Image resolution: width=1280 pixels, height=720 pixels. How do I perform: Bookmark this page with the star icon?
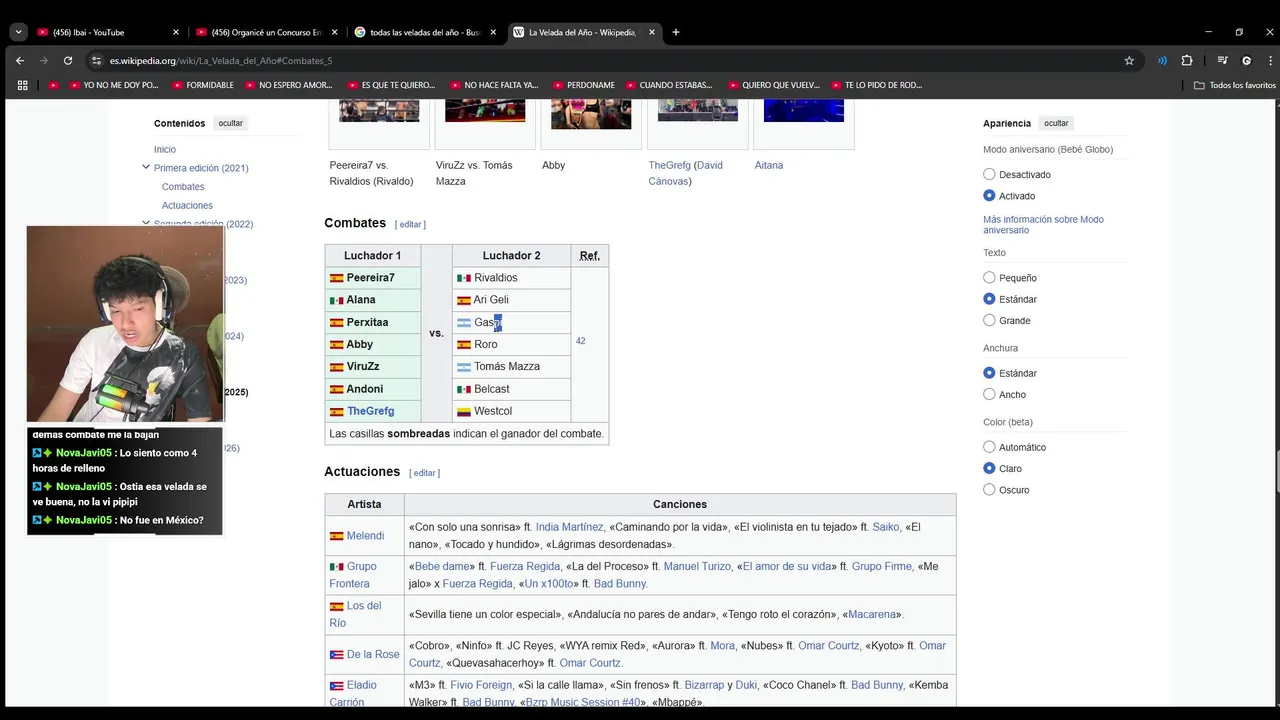[x=1129, y=60]
